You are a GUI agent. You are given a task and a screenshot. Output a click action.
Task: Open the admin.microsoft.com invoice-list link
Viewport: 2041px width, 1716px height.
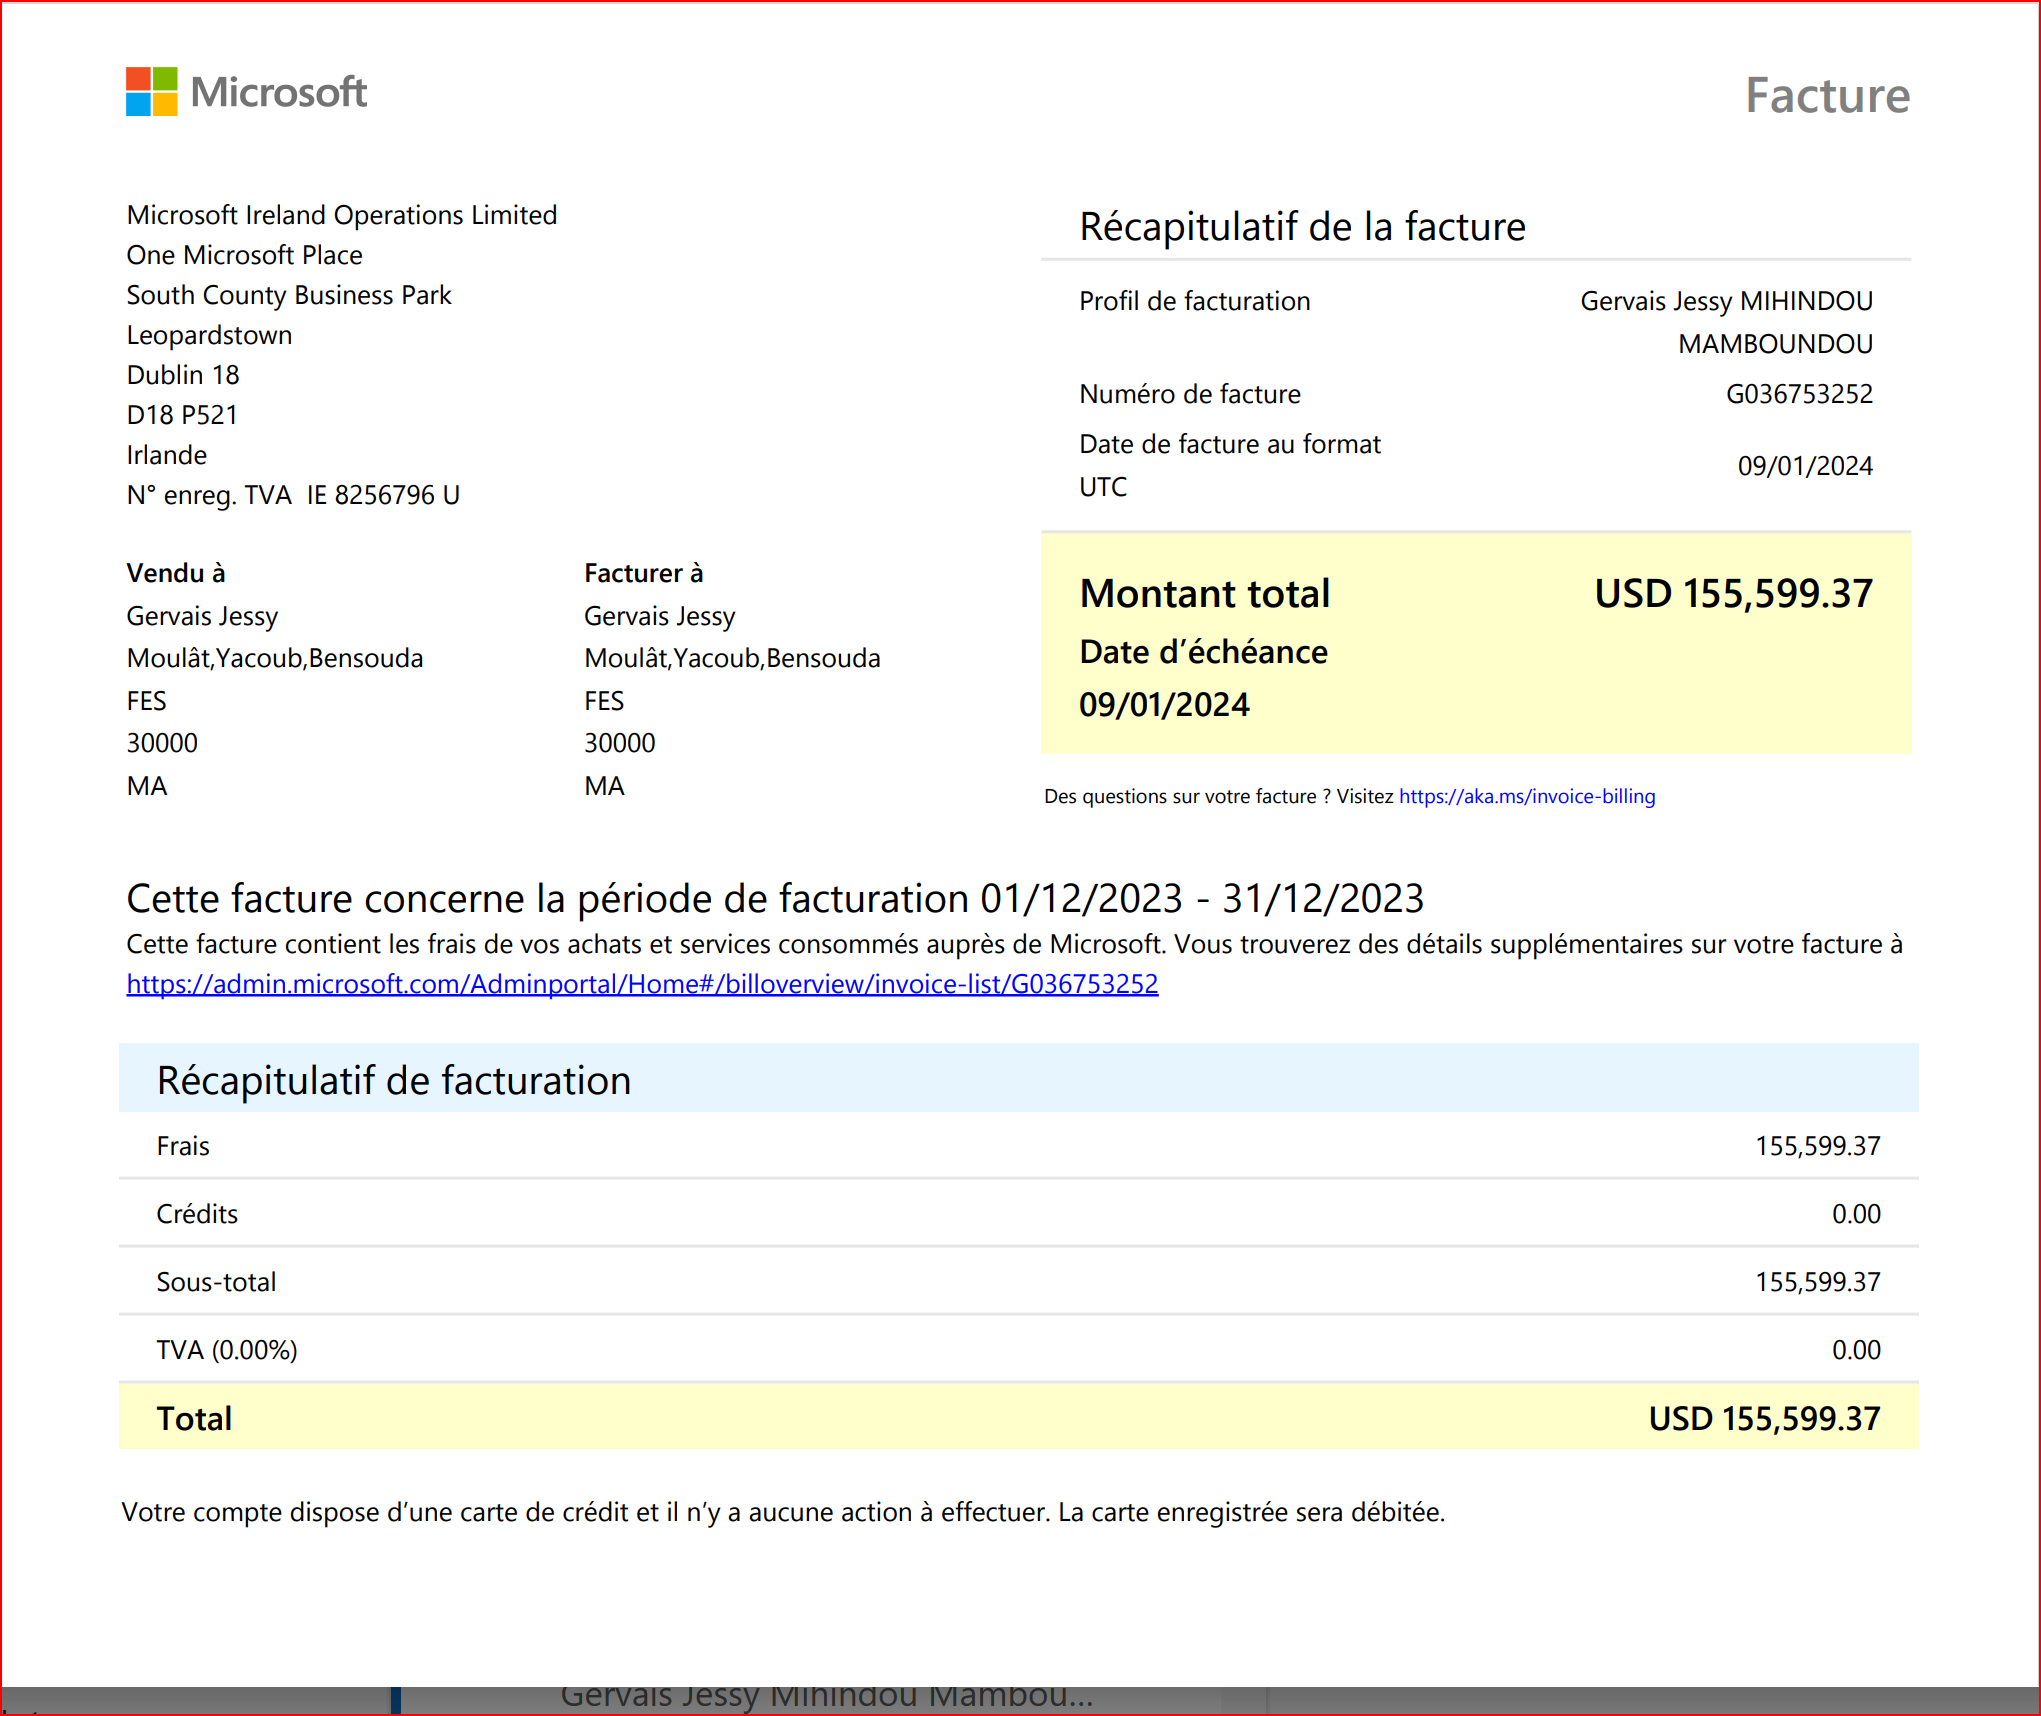[642, 984]
